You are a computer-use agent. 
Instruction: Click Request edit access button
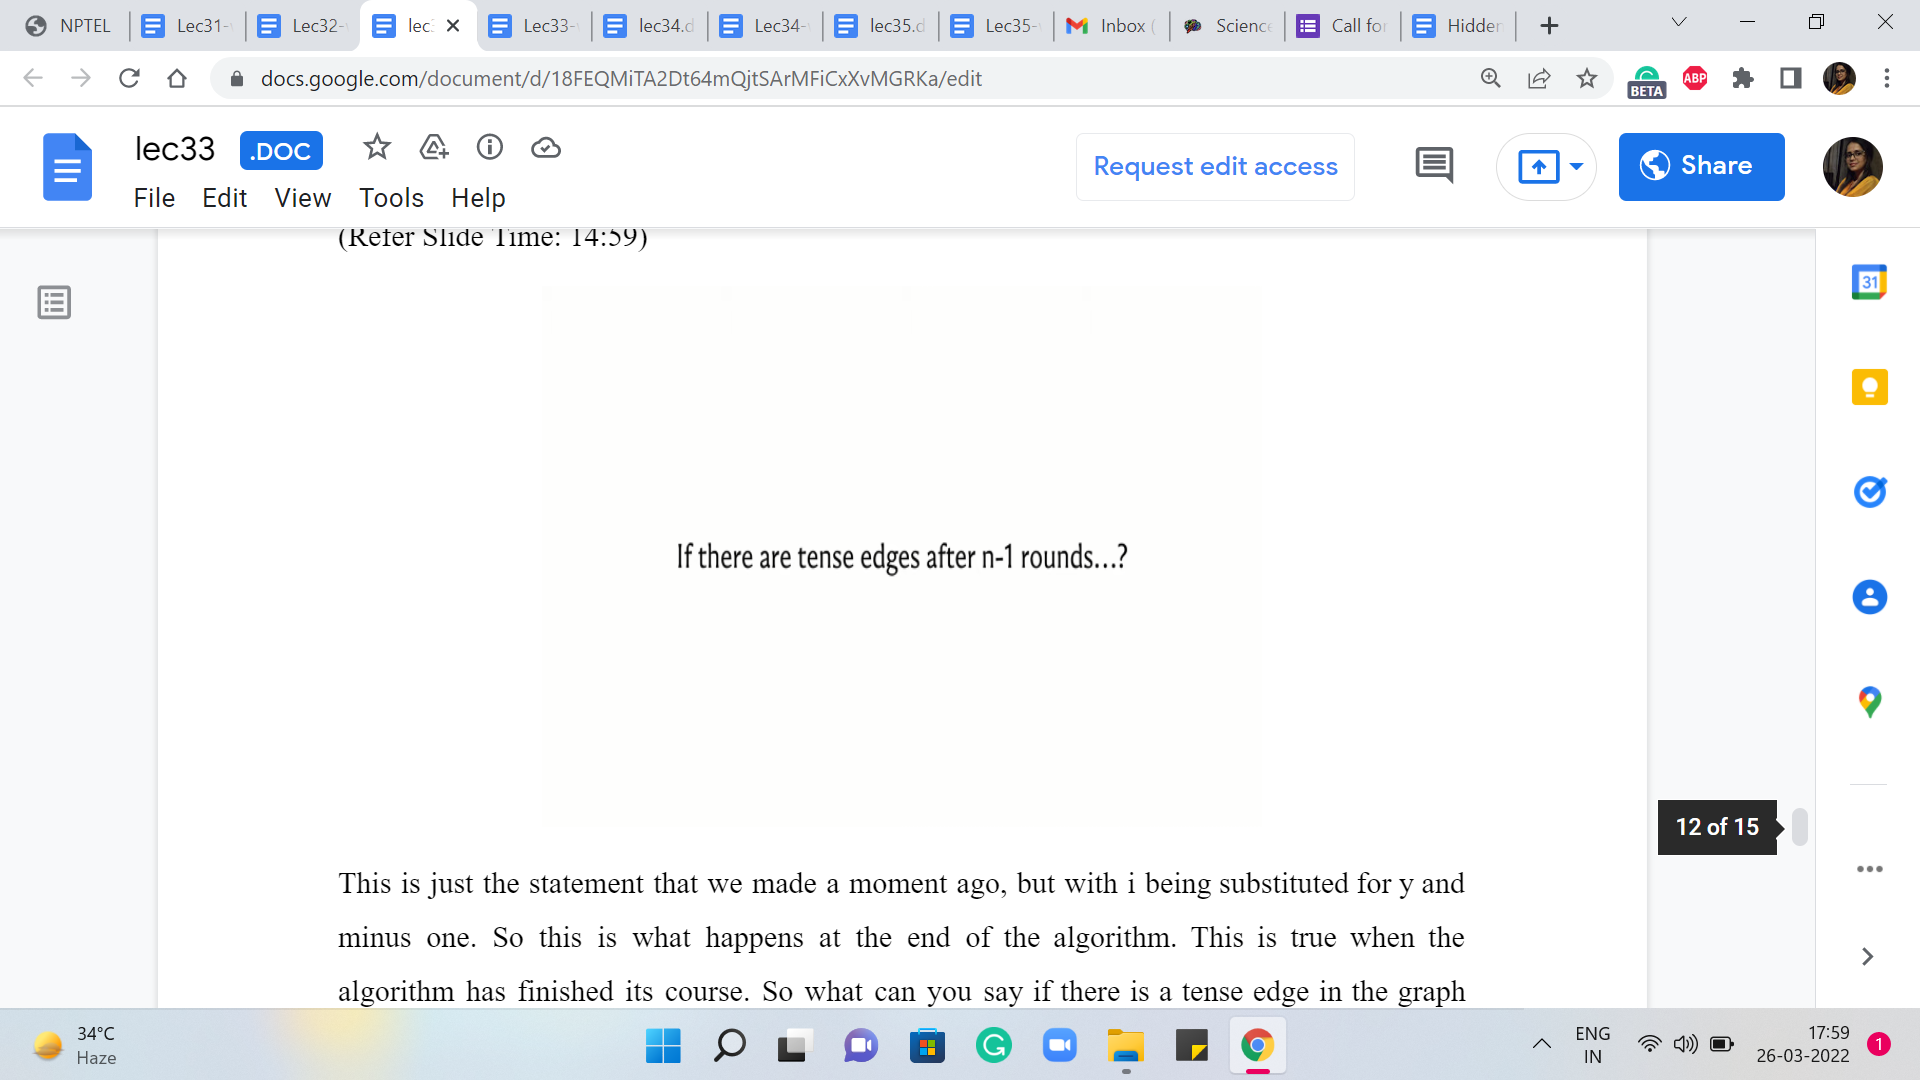click(1215, 166)
